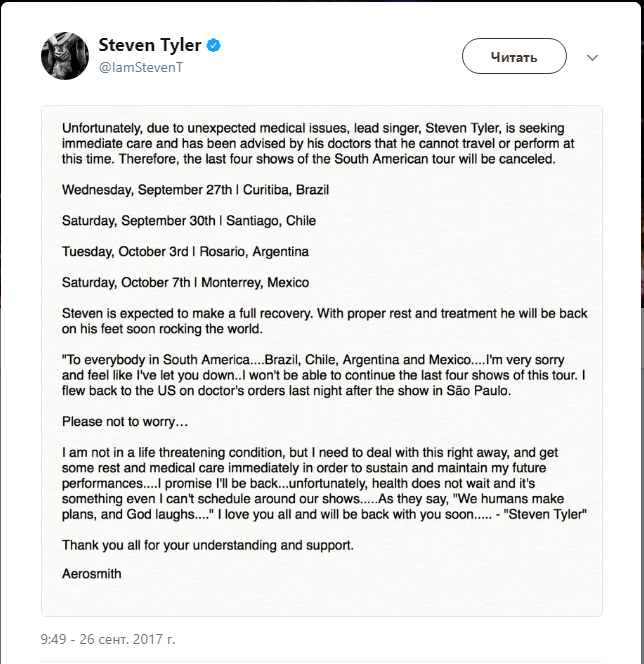This screenshot has height=664, width=644.
Task: Open the tweet options chevron menu
Action: point(595,56)
